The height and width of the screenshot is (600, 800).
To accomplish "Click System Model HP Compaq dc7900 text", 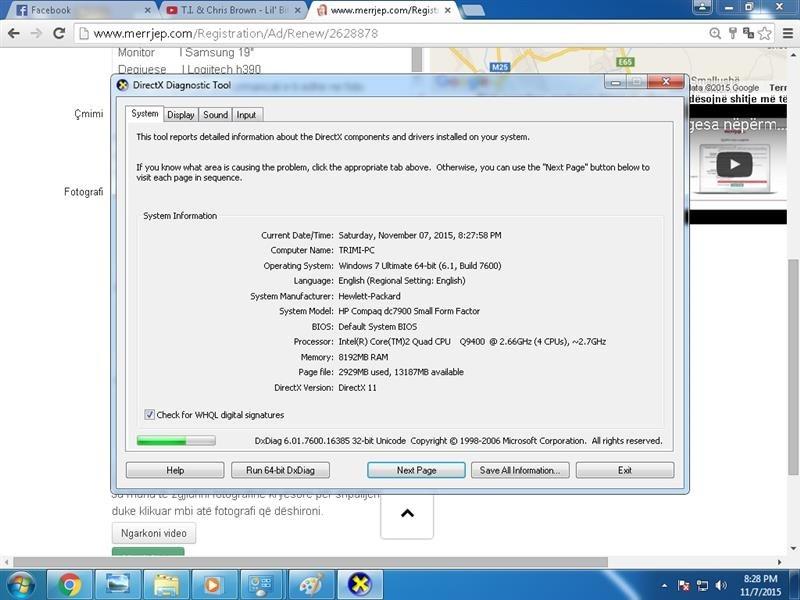I will pos(409,311).
